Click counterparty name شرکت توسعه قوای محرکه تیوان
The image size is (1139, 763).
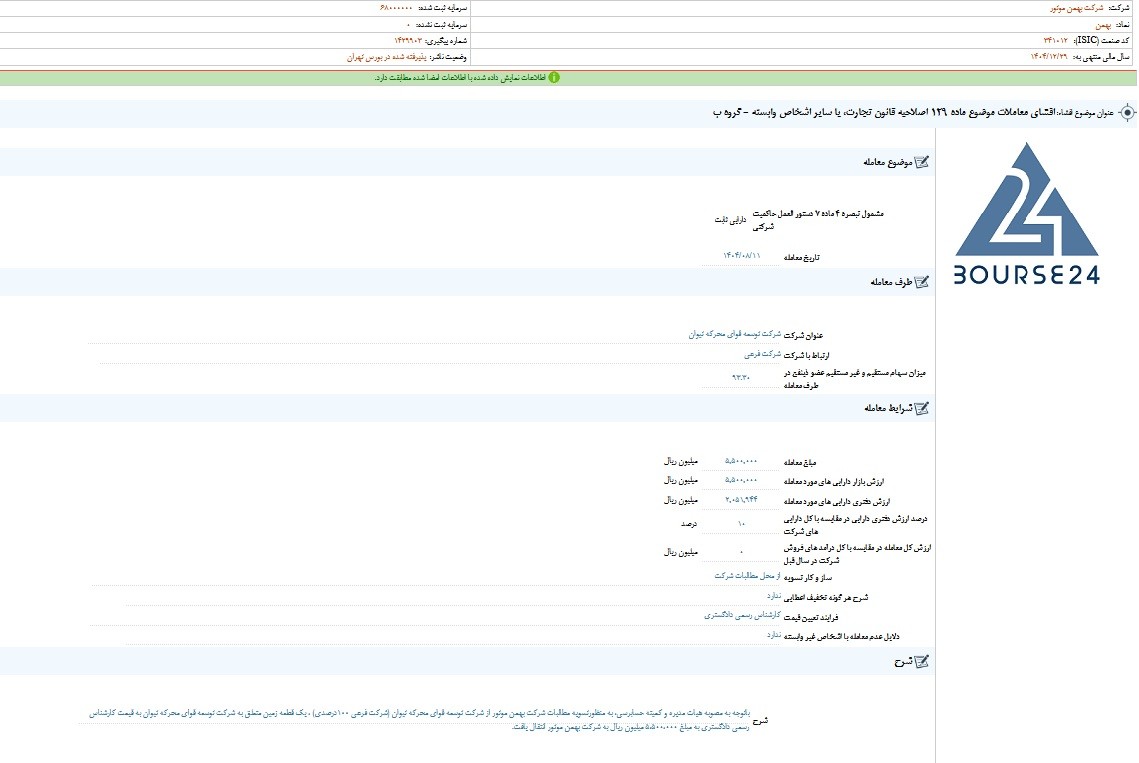(734, 334)
